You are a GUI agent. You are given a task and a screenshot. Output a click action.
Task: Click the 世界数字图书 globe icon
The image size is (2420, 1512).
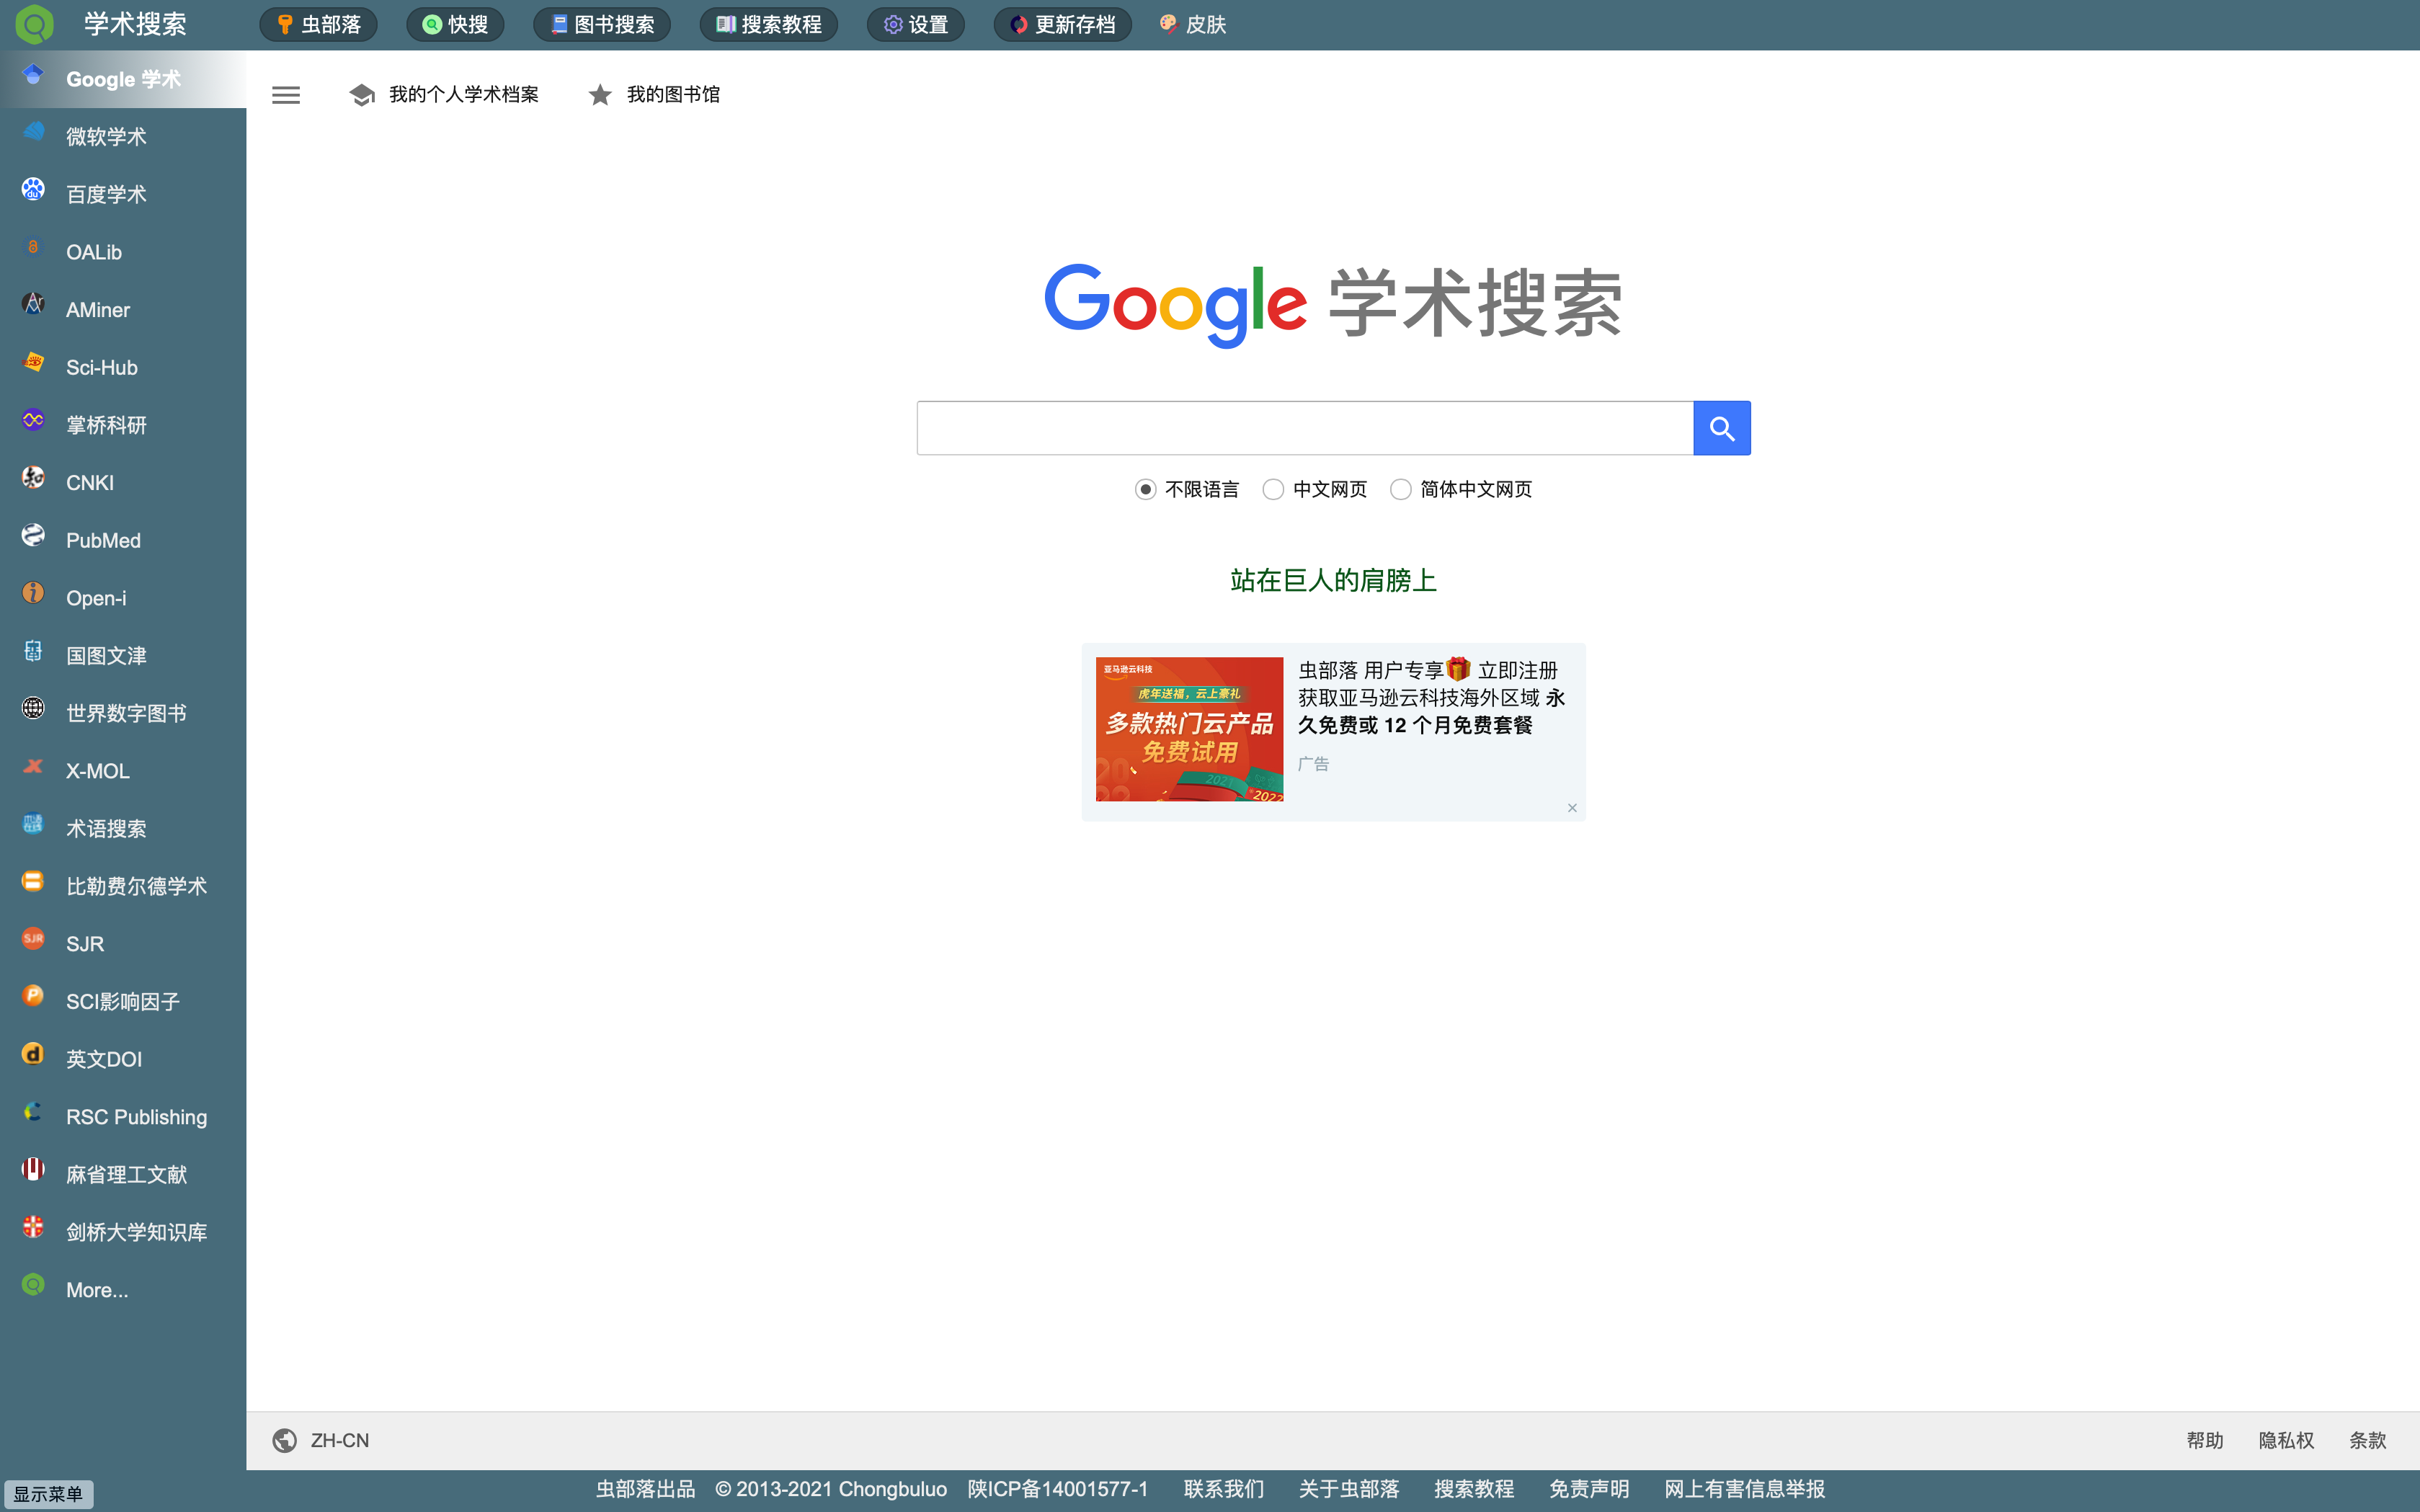[33, 709]
